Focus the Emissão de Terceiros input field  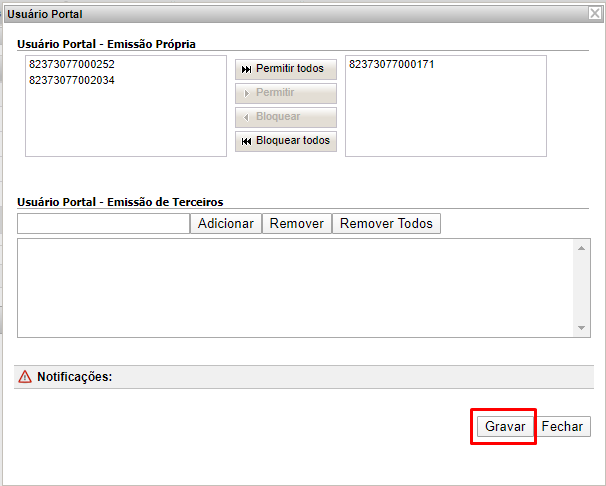[x=104, y=224]
